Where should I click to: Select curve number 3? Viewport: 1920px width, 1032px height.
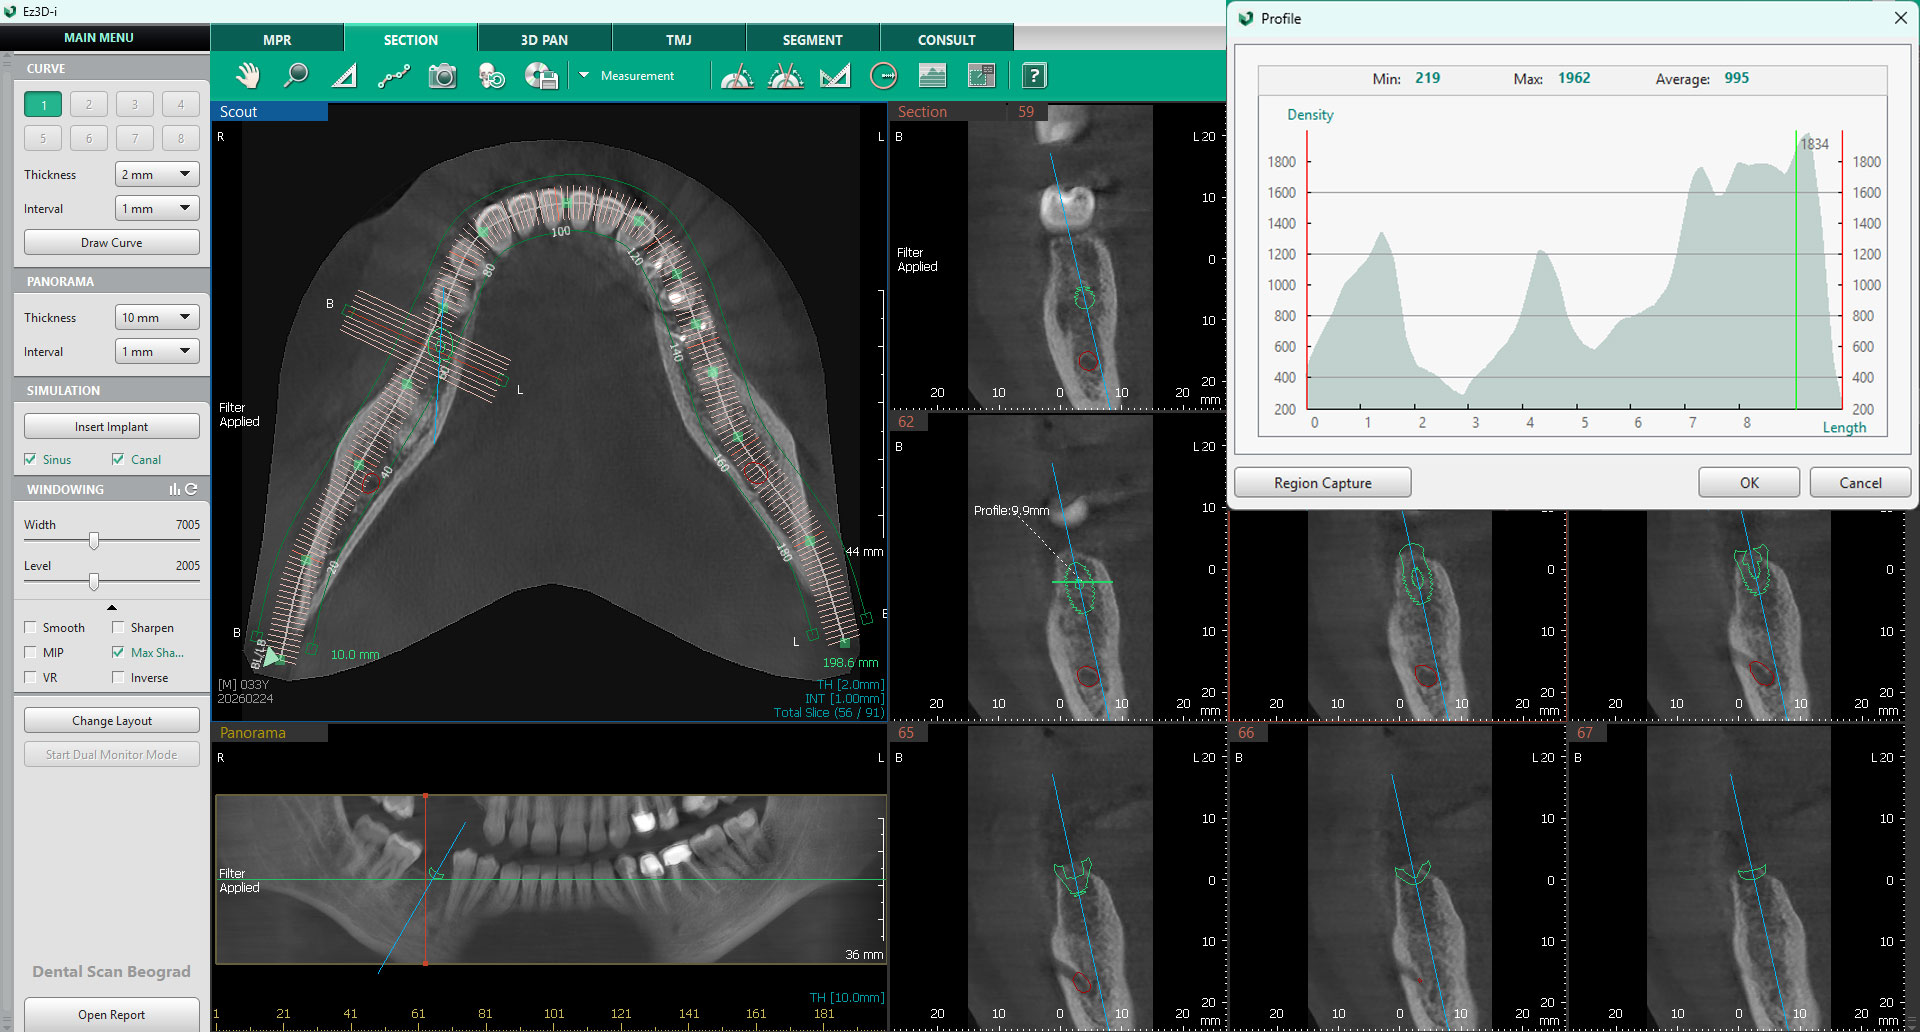(x=135, y=104)
